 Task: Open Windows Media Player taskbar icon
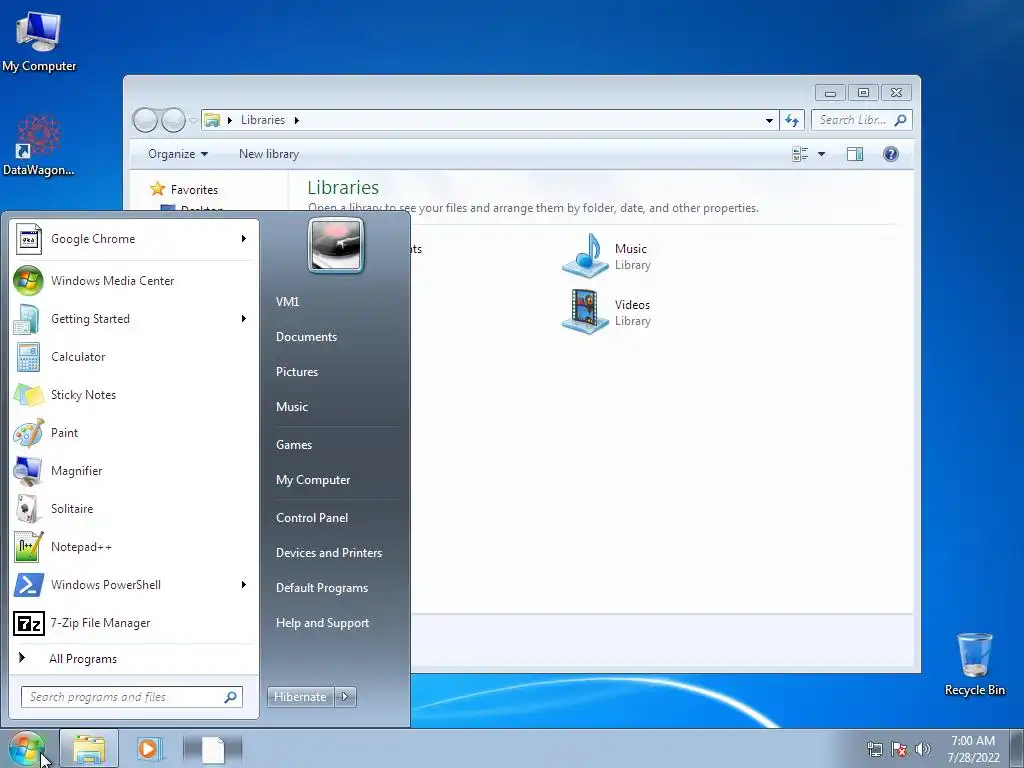pyautogui.click(x=149, y=748)
